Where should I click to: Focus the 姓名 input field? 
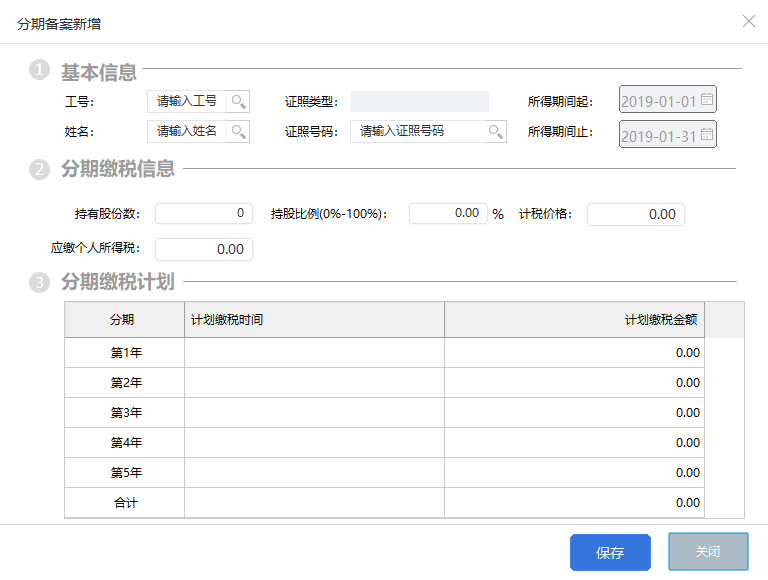187,132
